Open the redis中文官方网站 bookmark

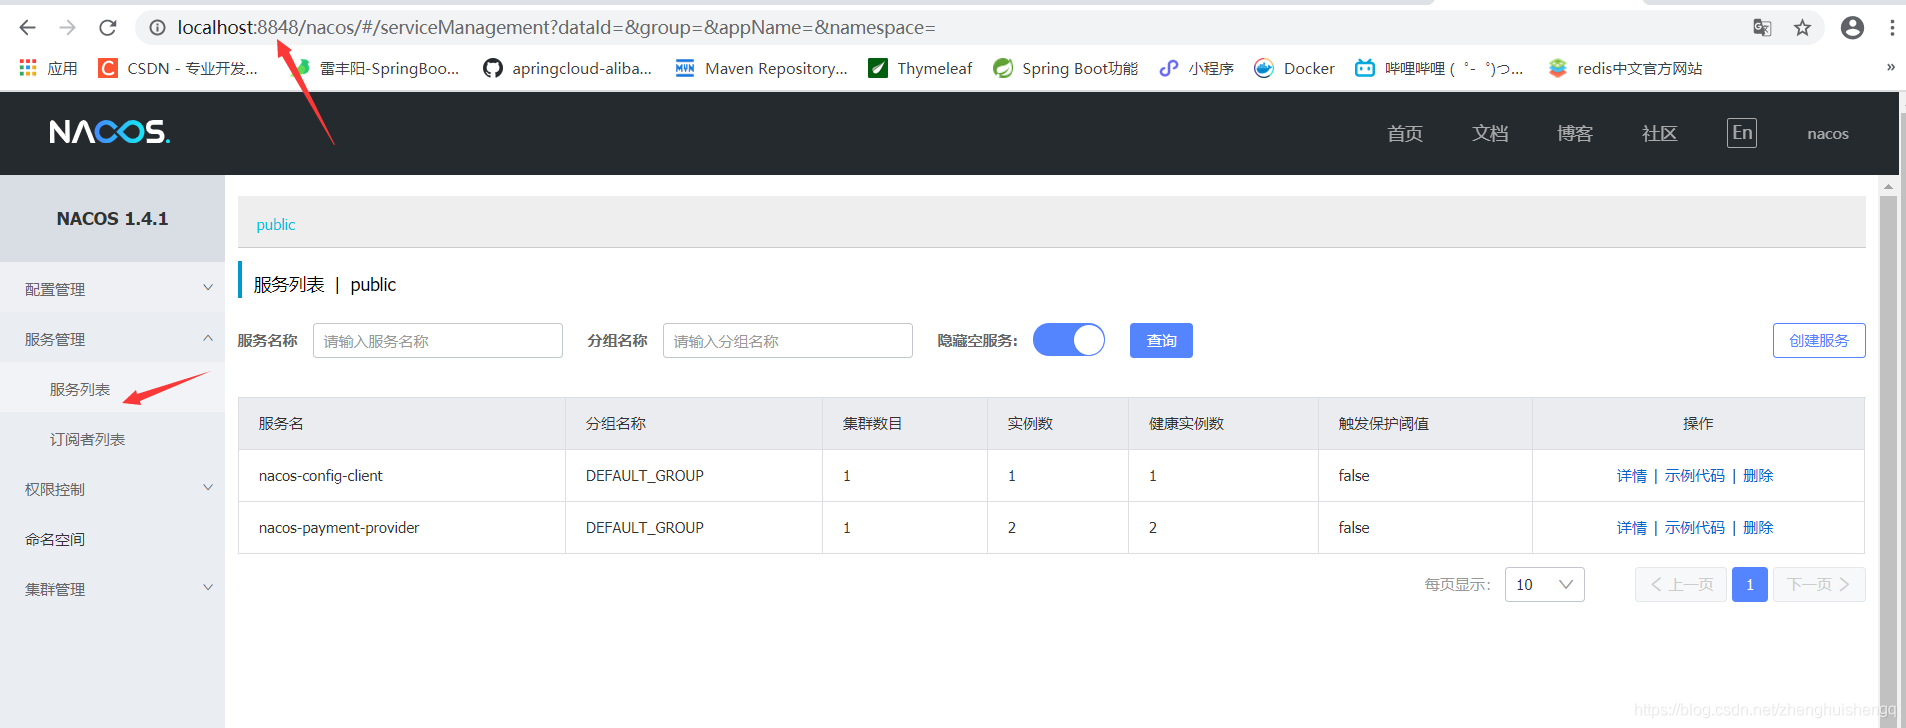point(1625,68)
